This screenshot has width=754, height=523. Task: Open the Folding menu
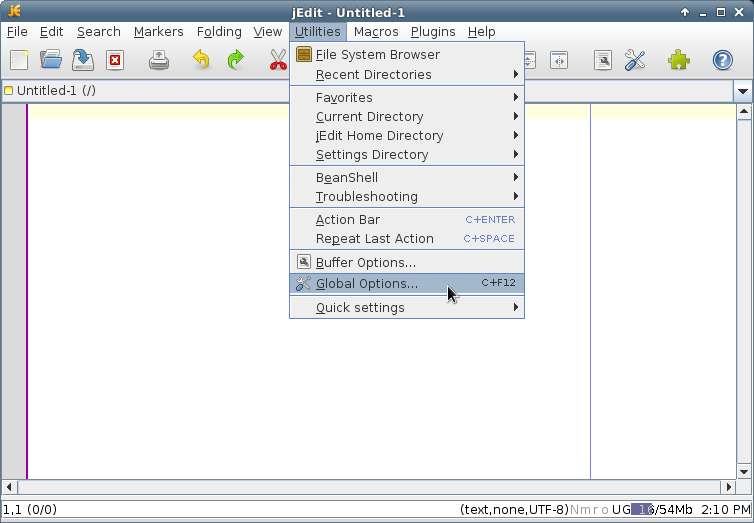click(219, 32)
